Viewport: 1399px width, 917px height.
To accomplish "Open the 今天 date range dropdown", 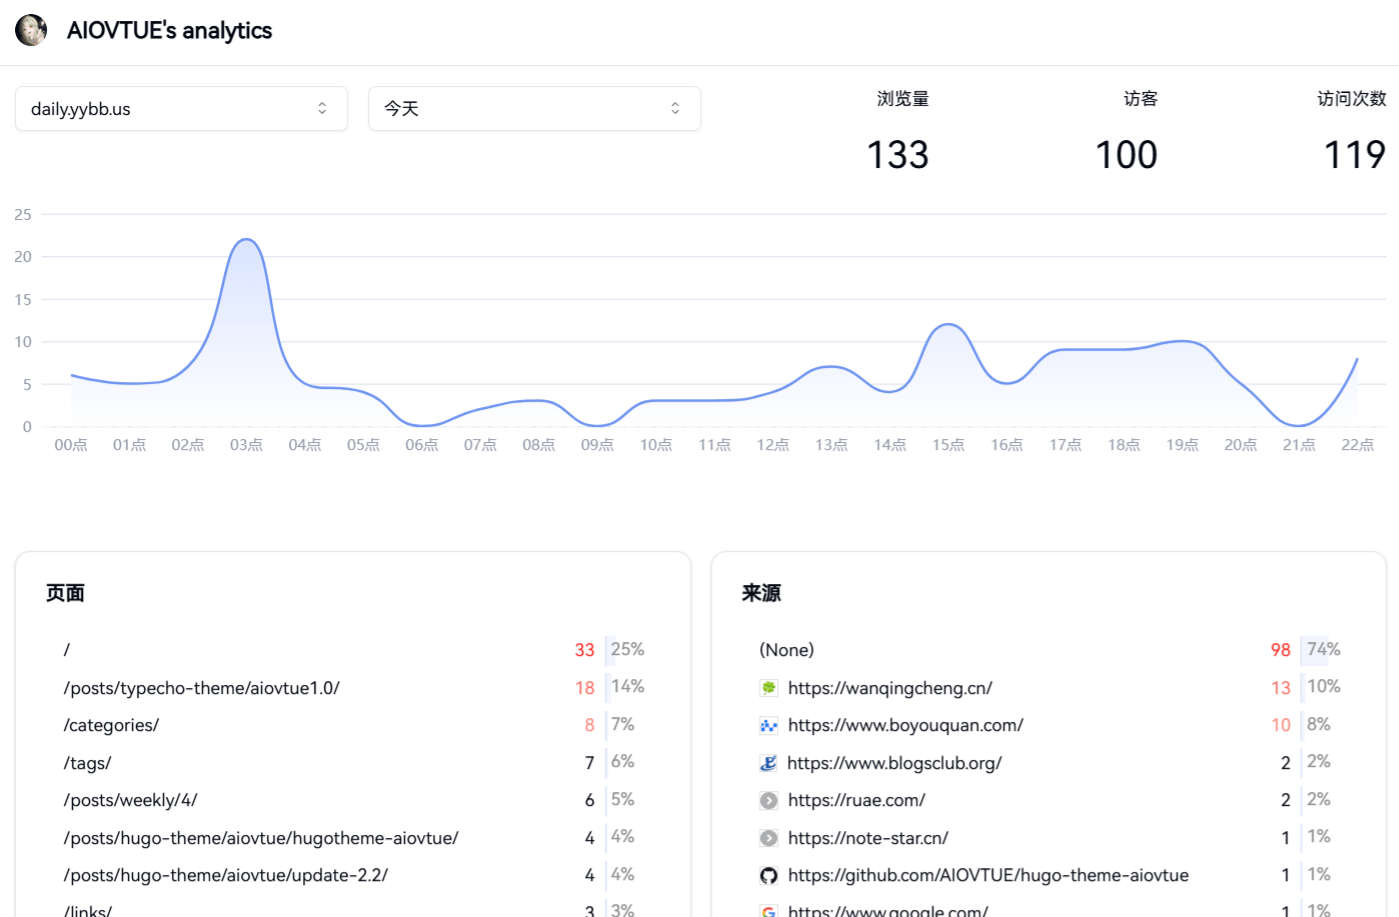I will pyautogui.click(x=534, y=108).
